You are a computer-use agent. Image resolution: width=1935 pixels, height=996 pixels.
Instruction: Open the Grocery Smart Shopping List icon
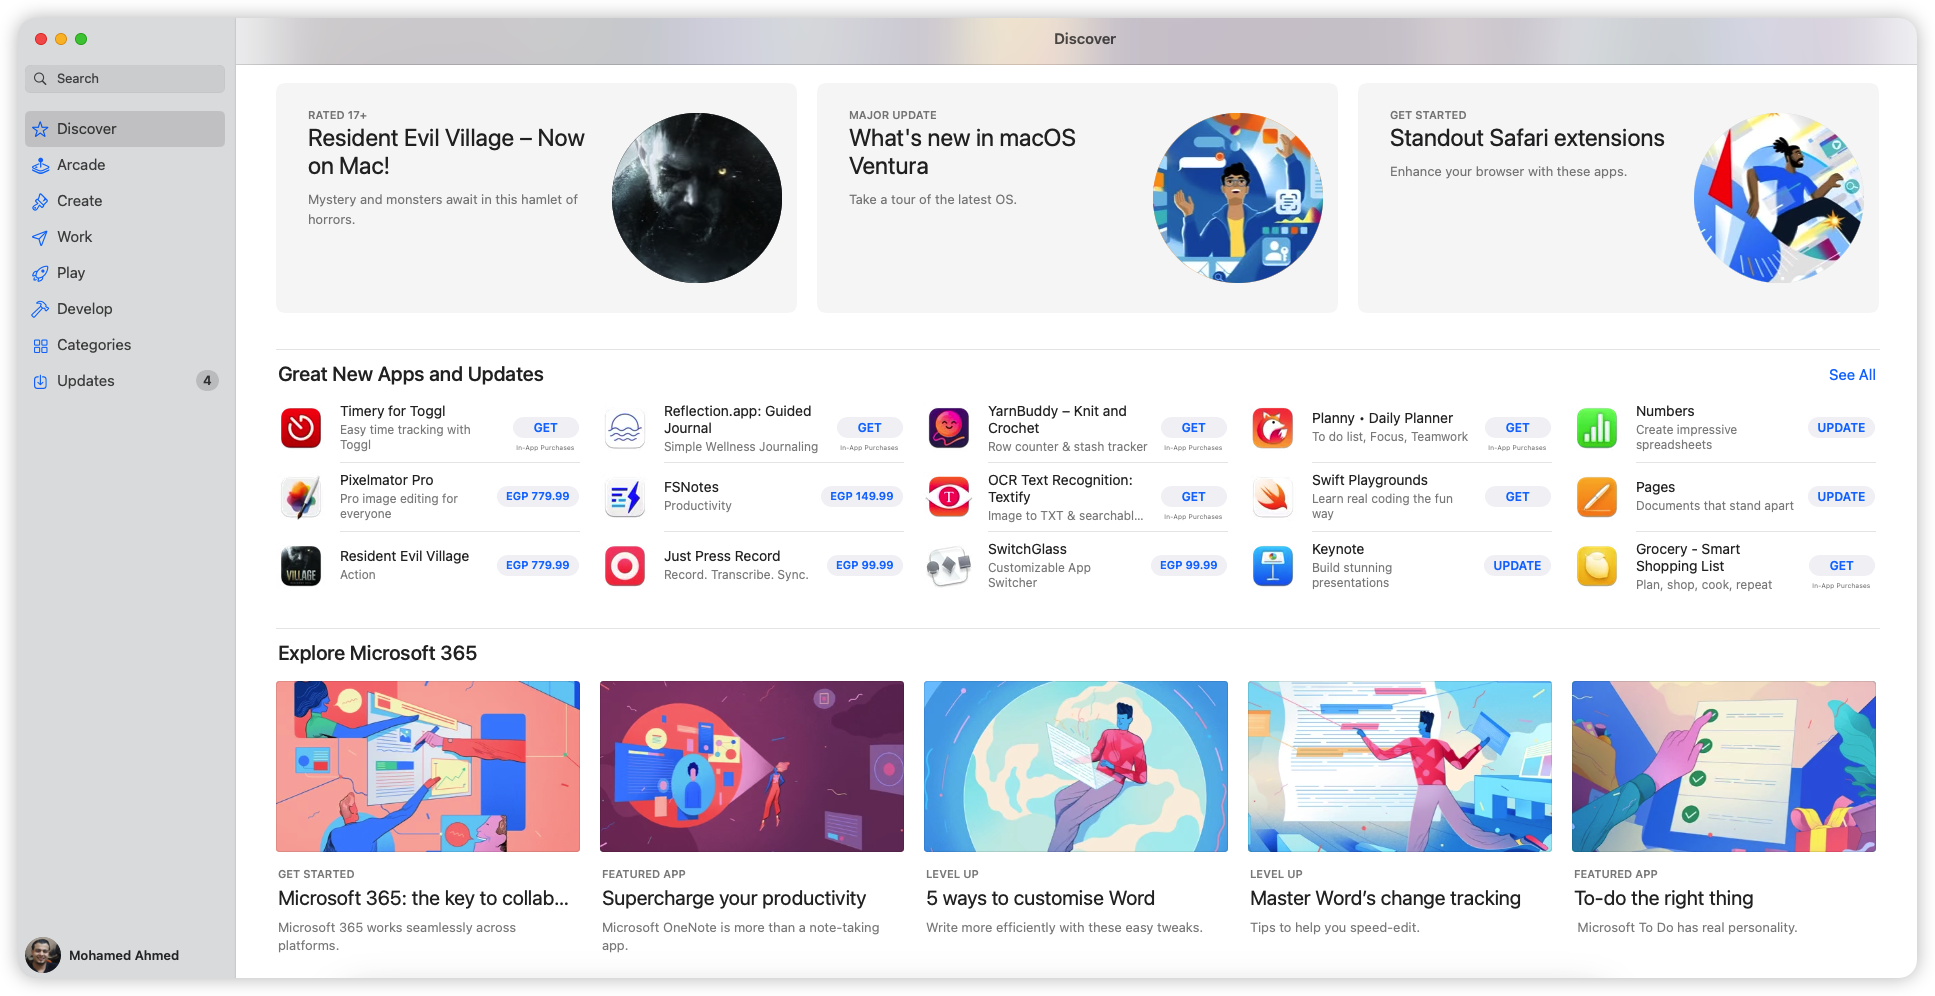click(1597, 566)
